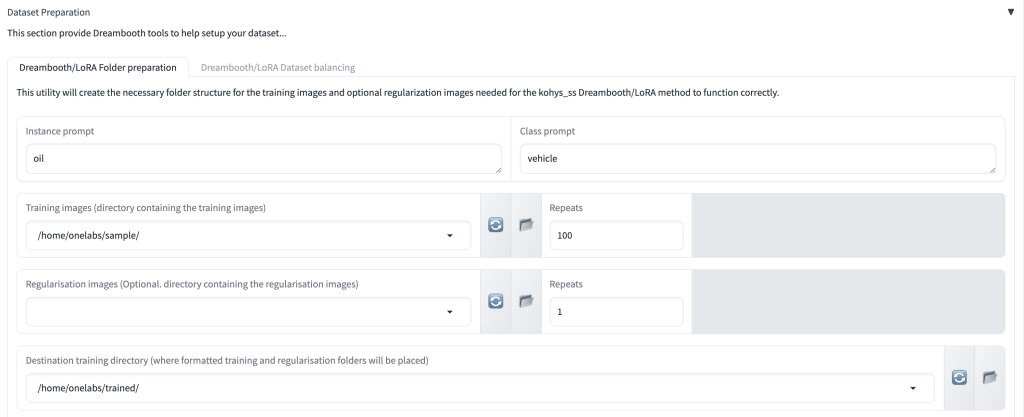Collapse the Dataset Preparation section arrow
The width and height of the screenshot is (1024, 417).
[1011, 12]
